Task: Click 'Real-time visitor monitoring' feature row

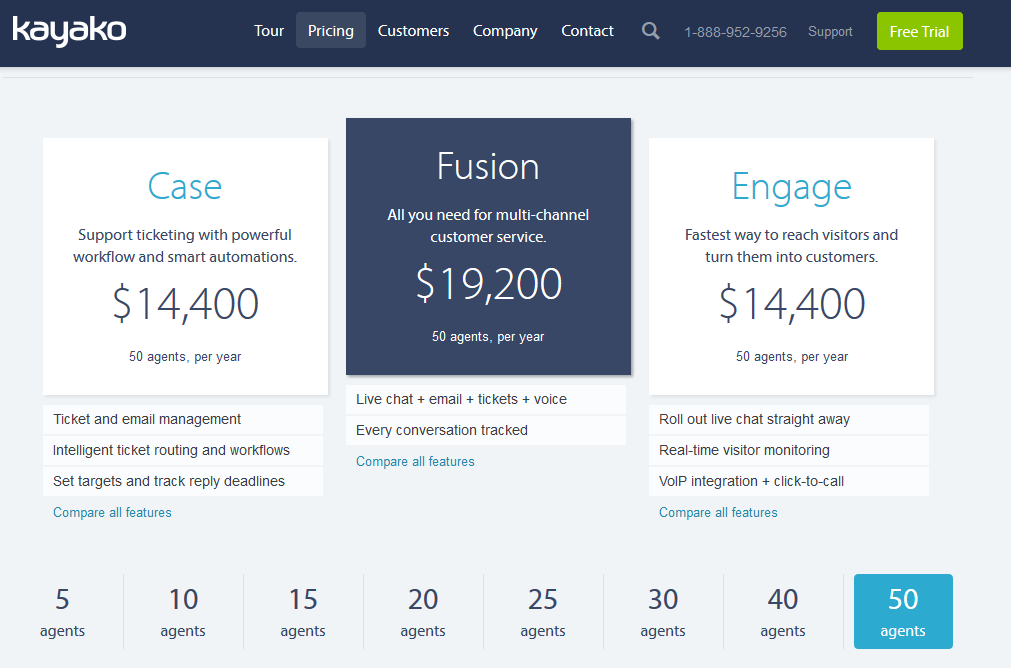Action: tap(789, 451)
